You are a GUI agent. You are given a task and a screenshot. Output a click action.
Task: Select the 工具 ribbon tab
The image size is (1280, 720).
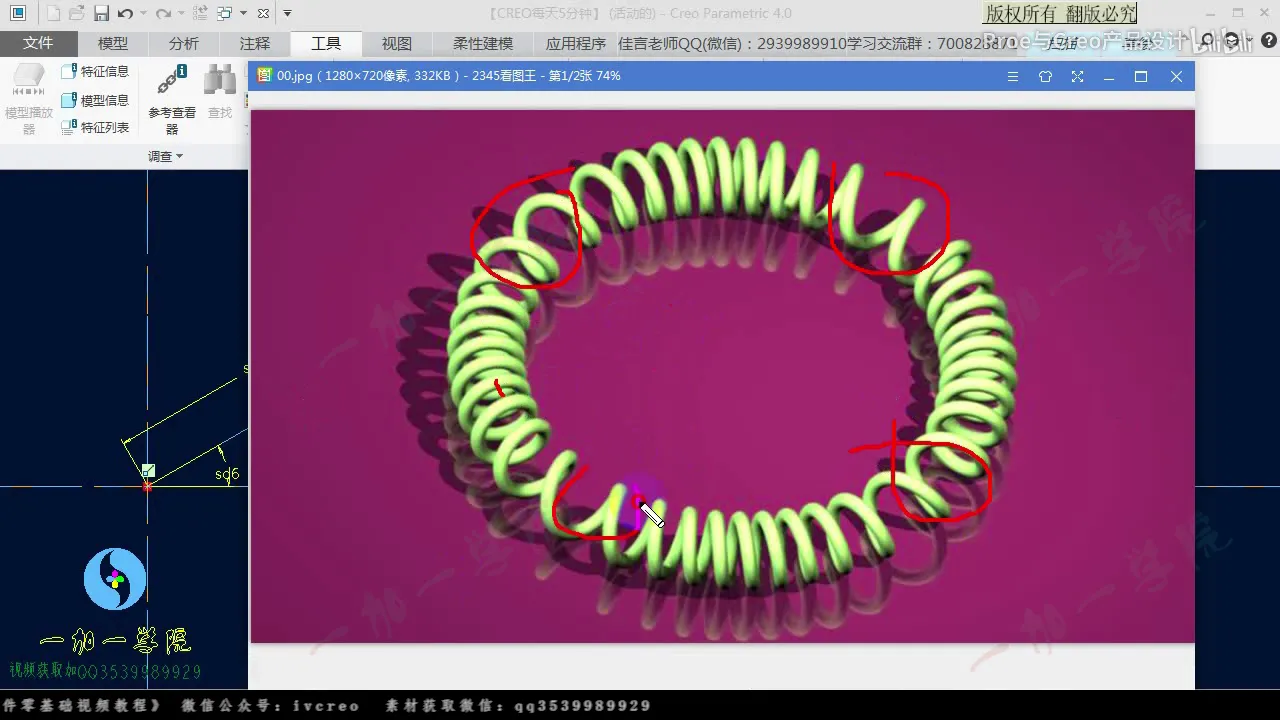click(326, 43)
